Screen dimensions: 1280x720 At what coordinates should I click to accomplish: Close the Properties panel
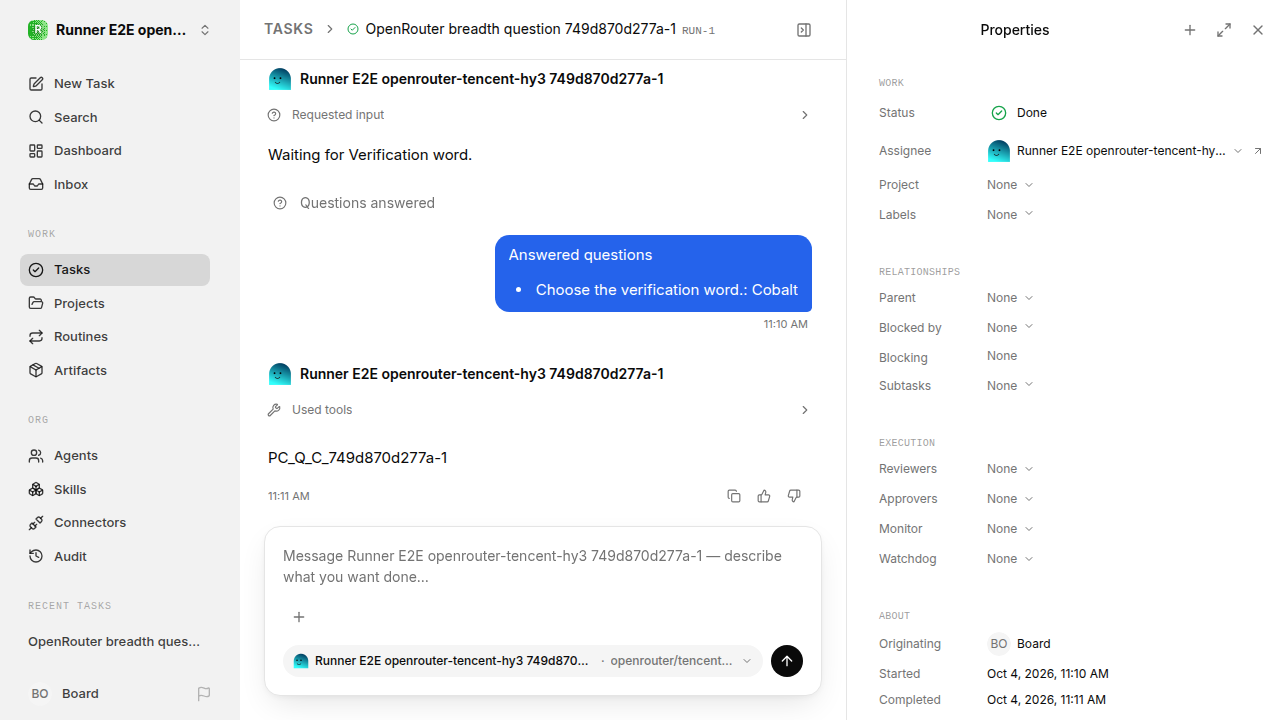(1258, 30)
